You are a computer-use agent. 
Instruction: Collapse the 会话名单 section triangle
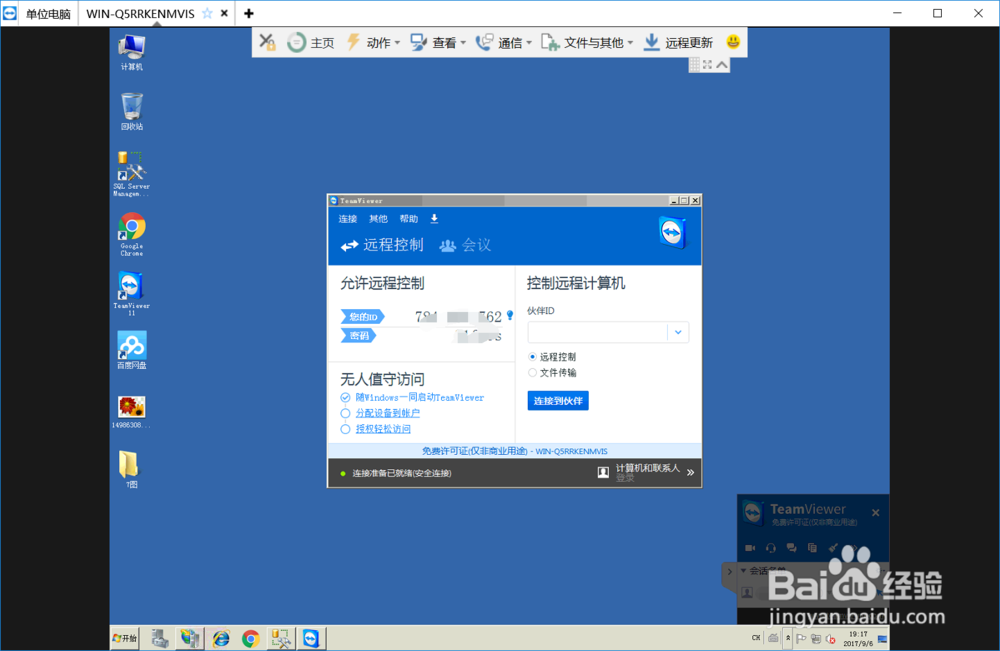[743, 570]
